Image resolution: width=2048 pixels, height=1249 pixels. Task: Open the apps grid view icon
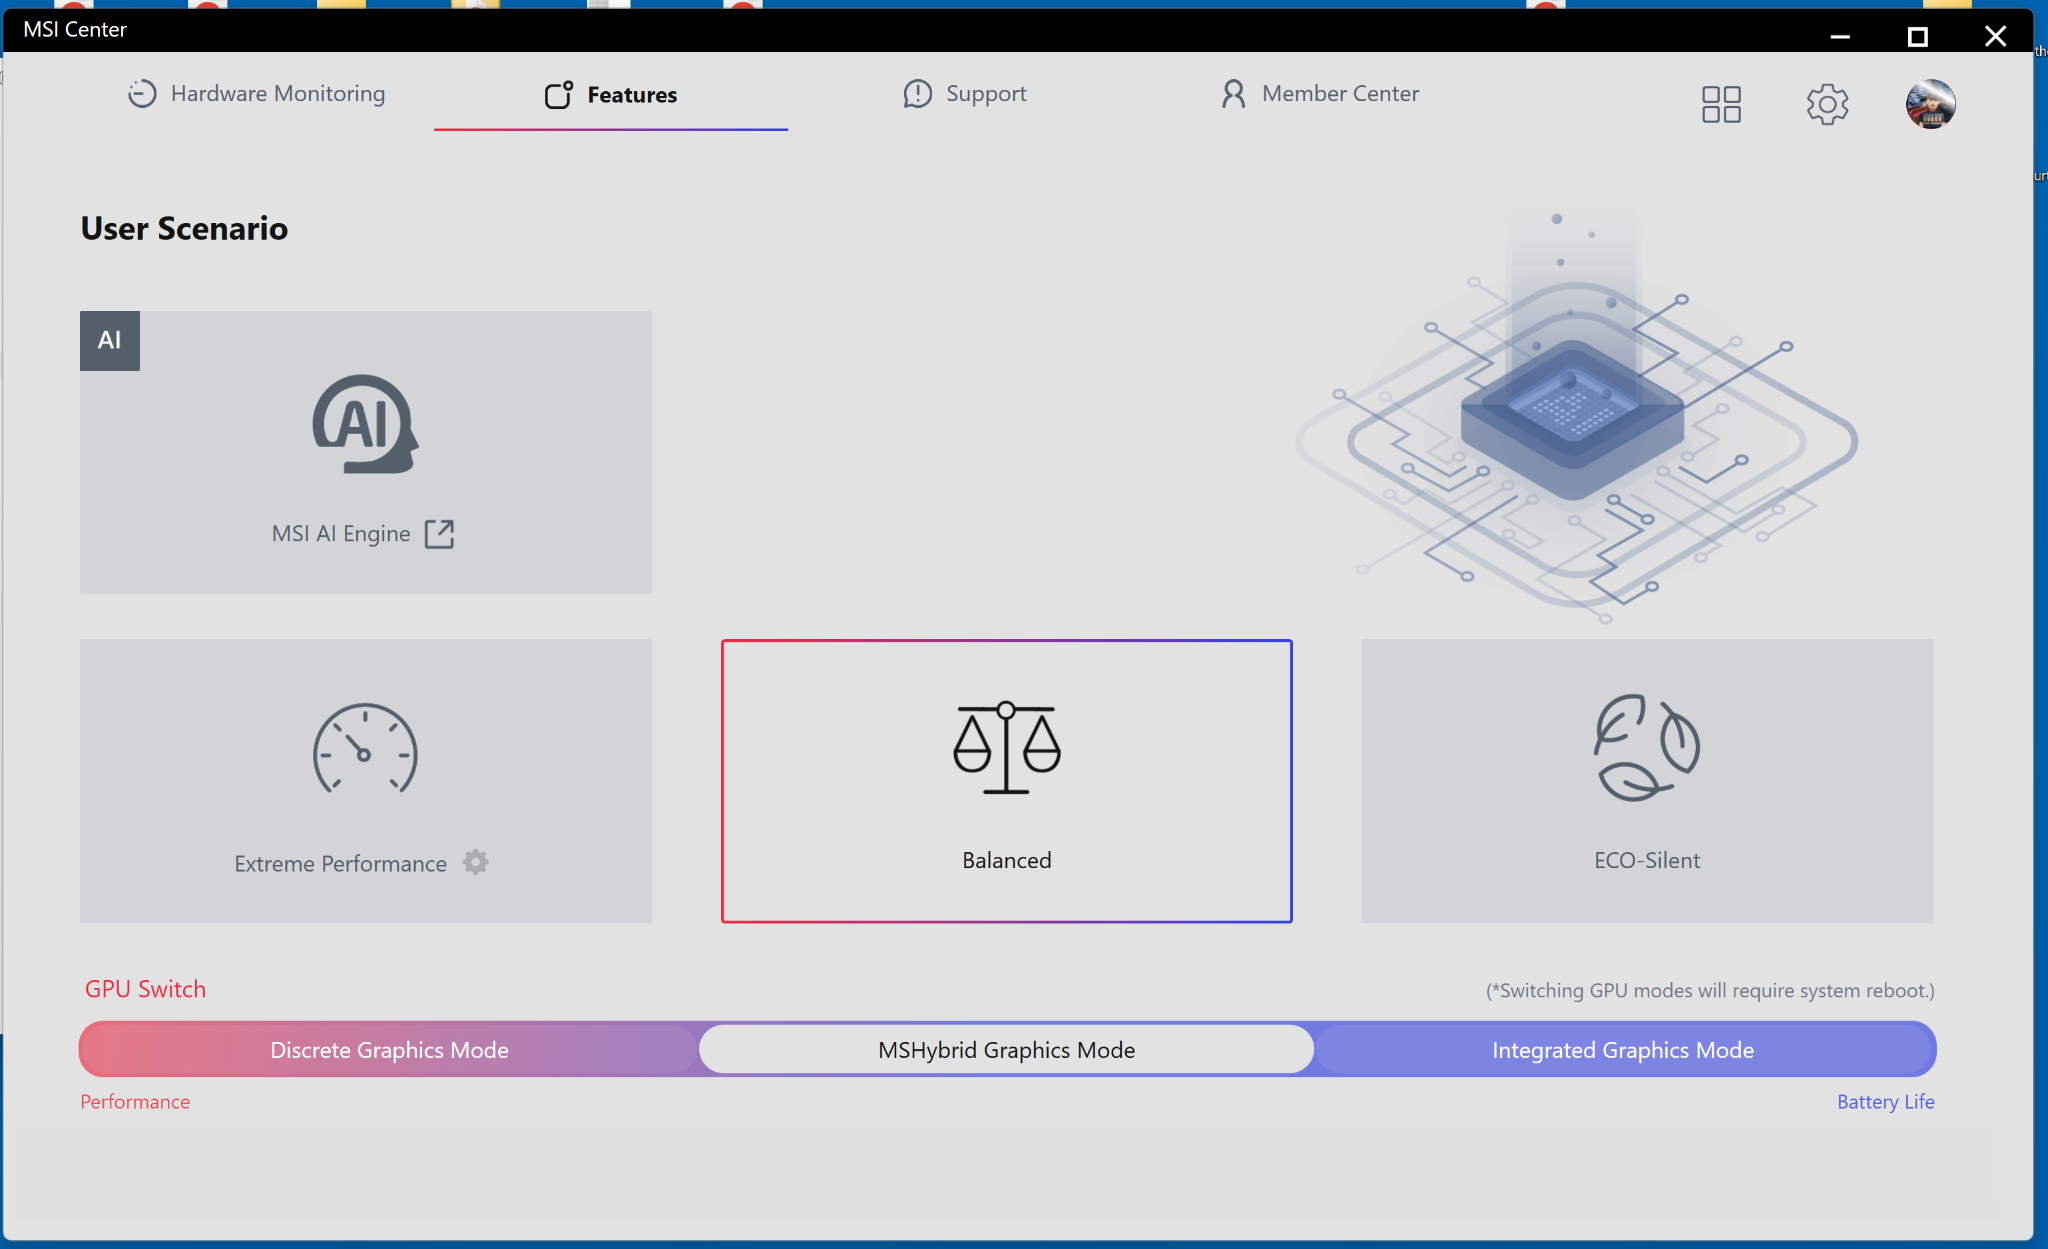pos(1721,104)
